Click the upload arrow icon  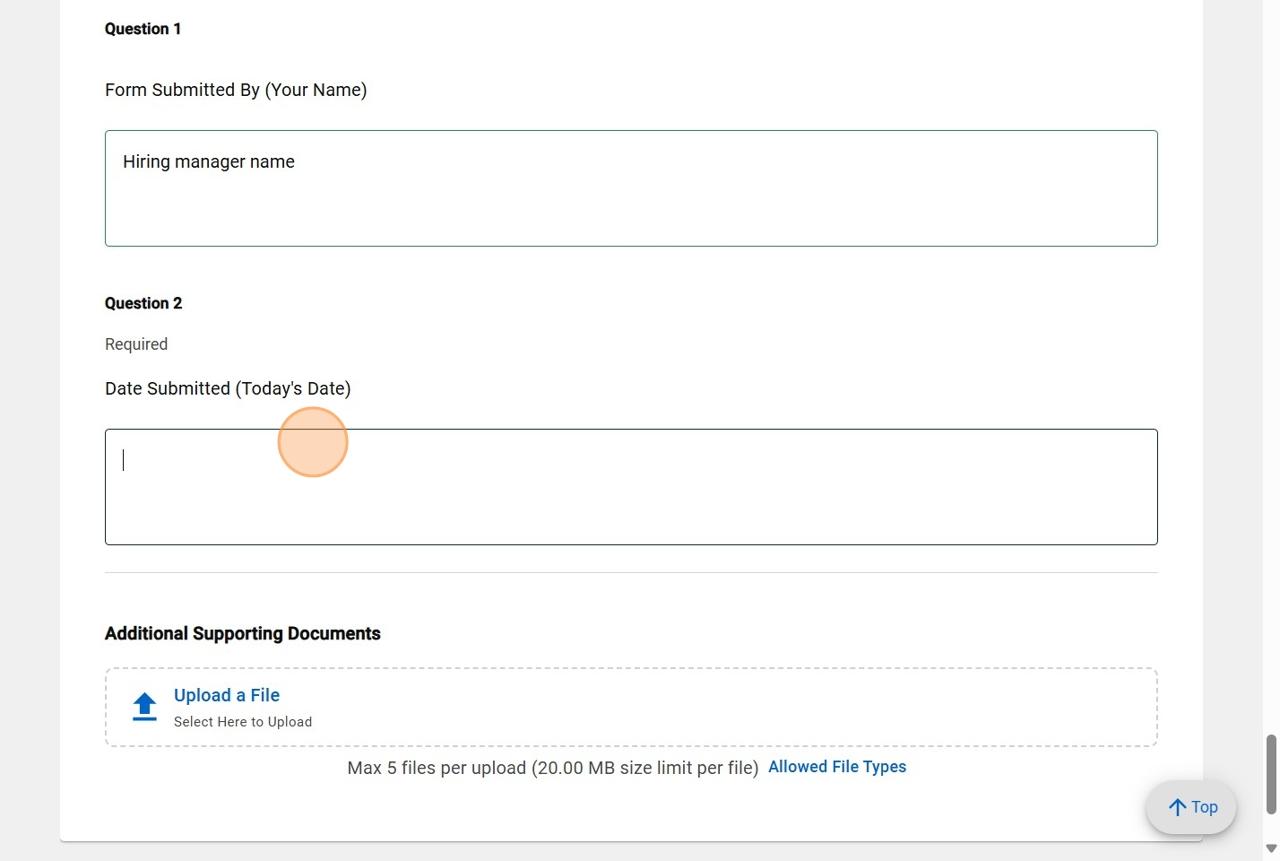point(145,706)
